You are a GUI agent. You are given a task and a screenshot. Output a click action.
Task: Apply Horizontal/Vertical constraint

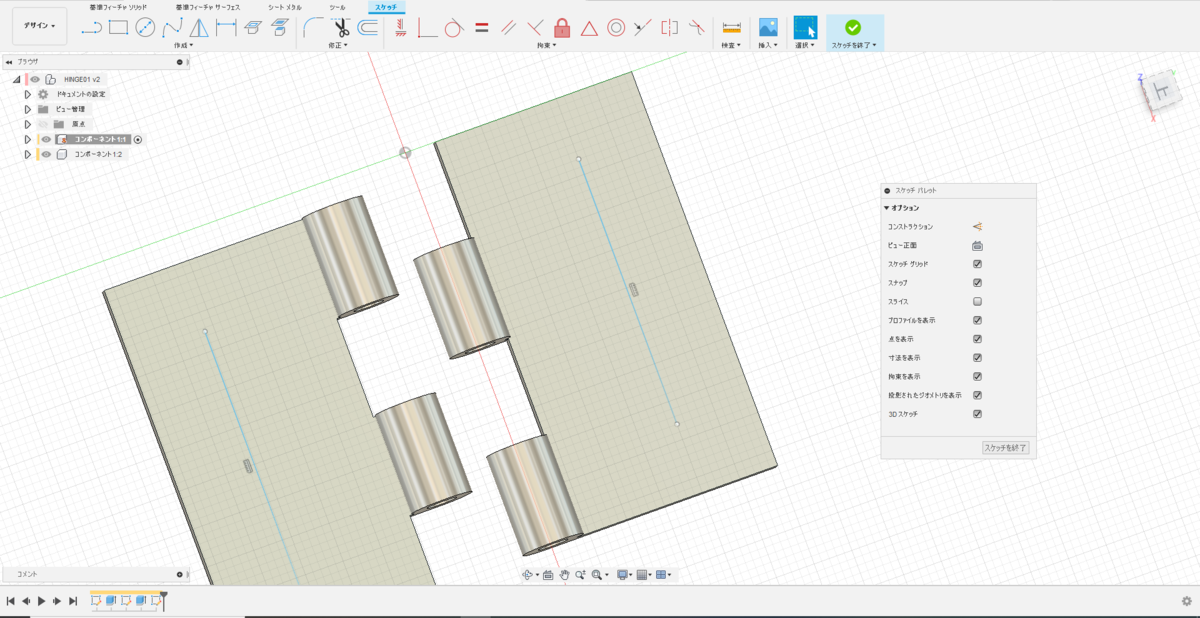tap(401, 27)
